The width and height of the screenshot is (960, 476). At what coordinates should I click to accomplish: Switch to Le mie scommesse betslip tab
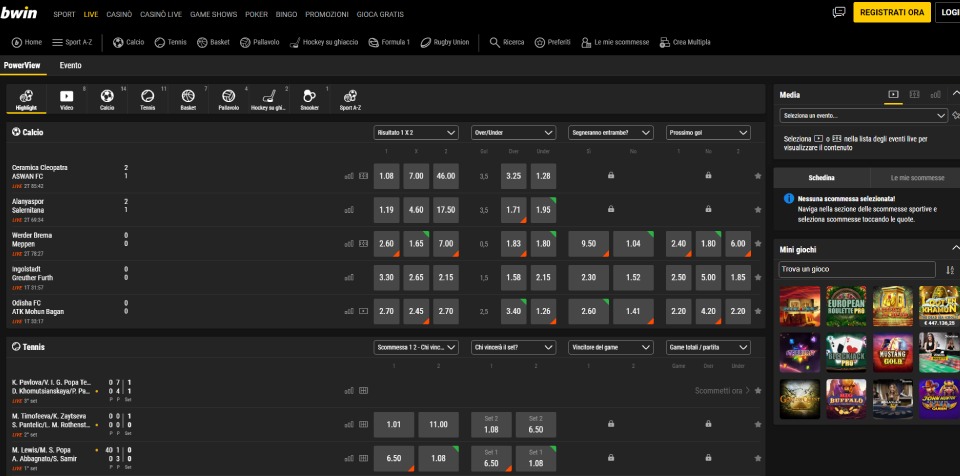(917, 178)
